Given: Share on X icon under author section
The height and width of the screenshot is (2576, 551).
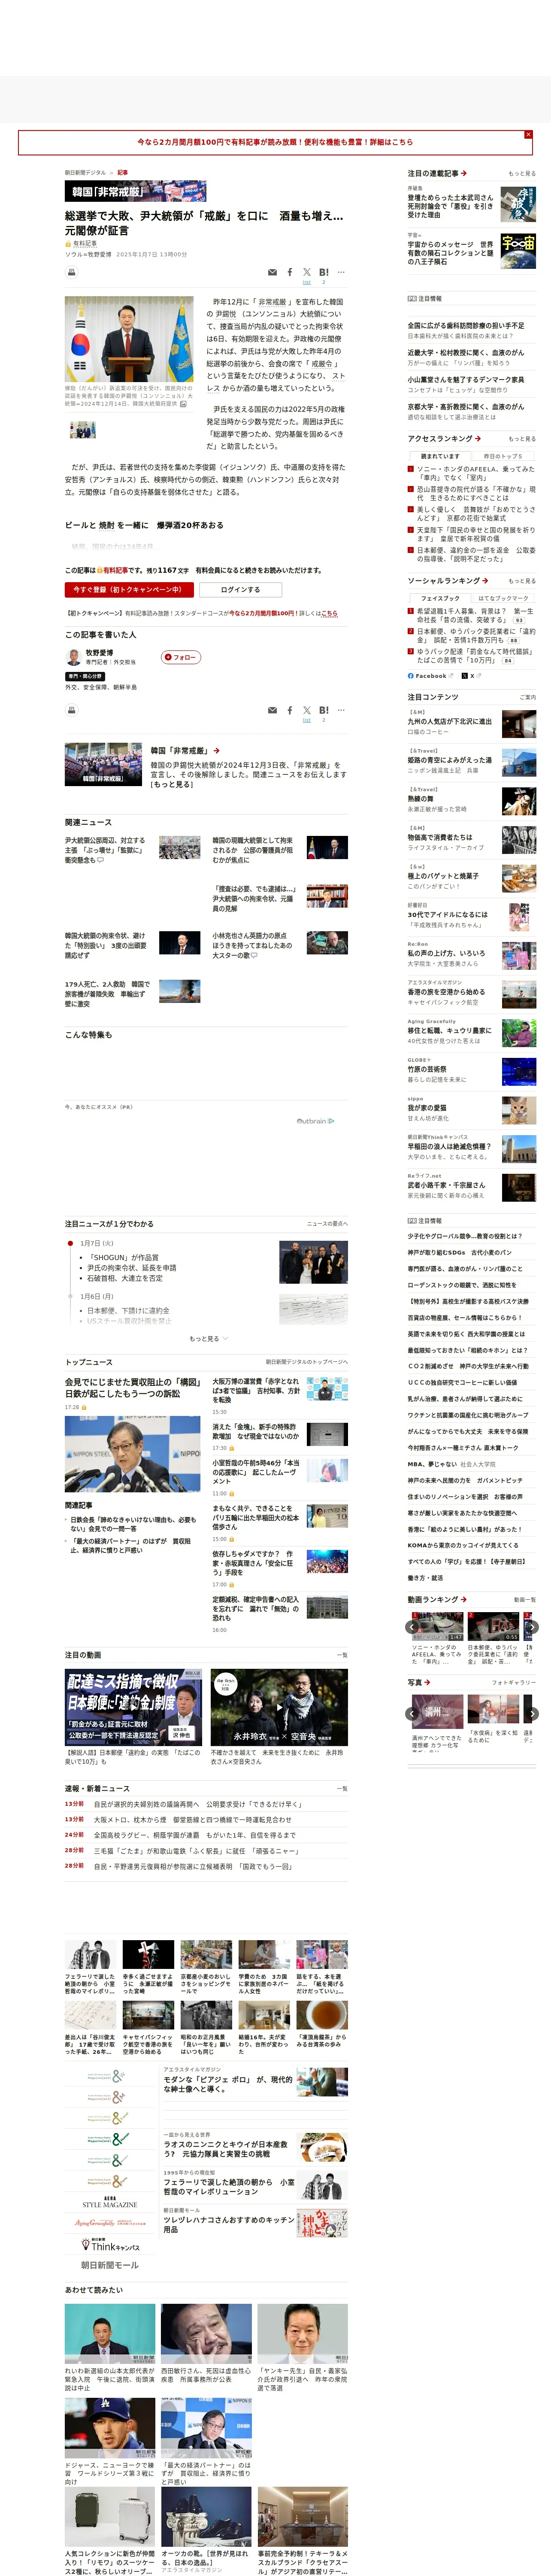Looking at the screenshot, I should 307,710.
